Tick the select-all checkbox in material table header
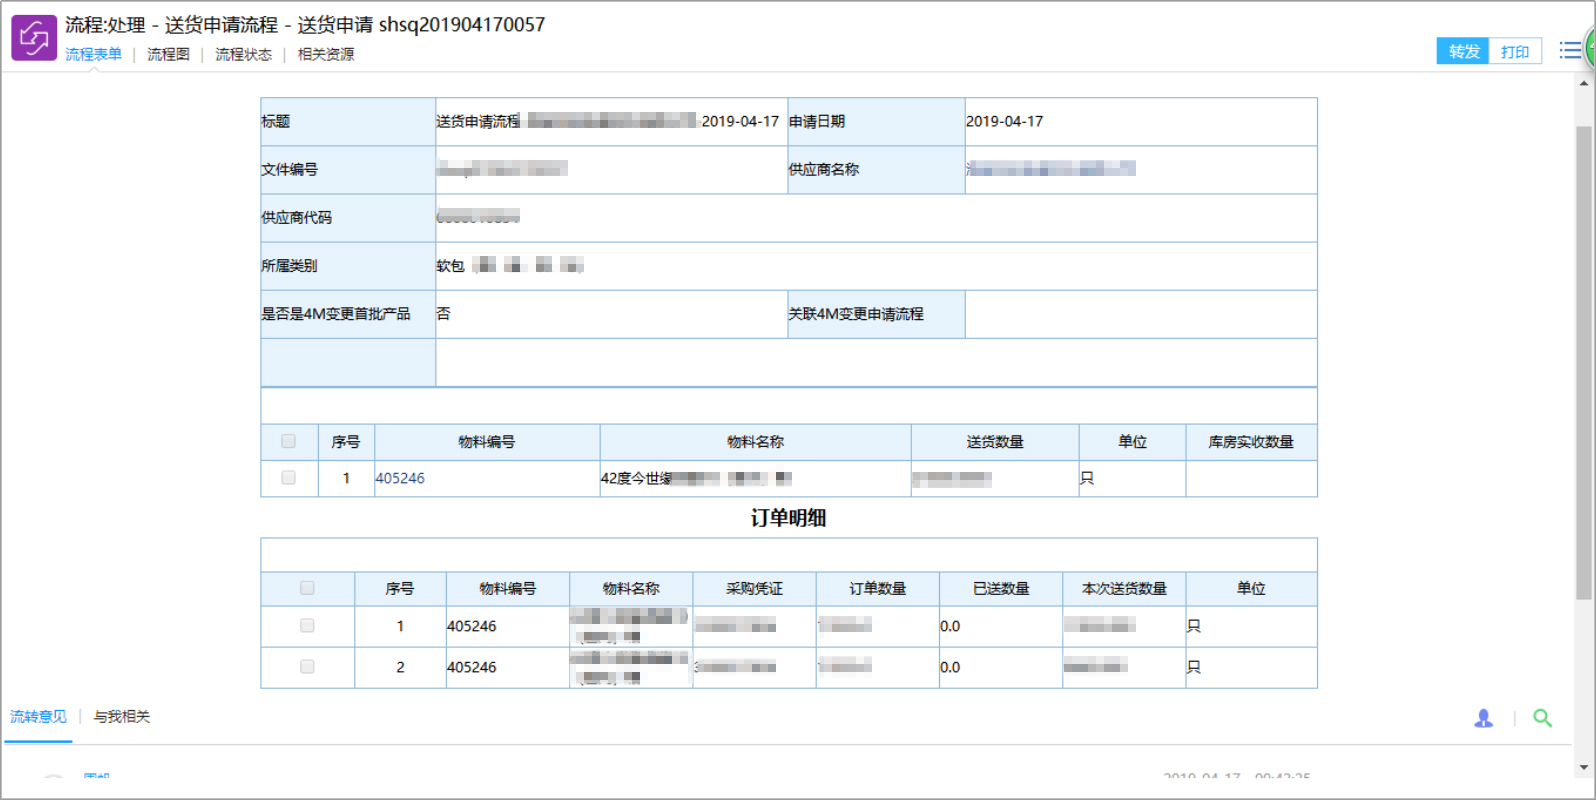The height and width of the screenshot is (800, 1596). click(288, 441)
